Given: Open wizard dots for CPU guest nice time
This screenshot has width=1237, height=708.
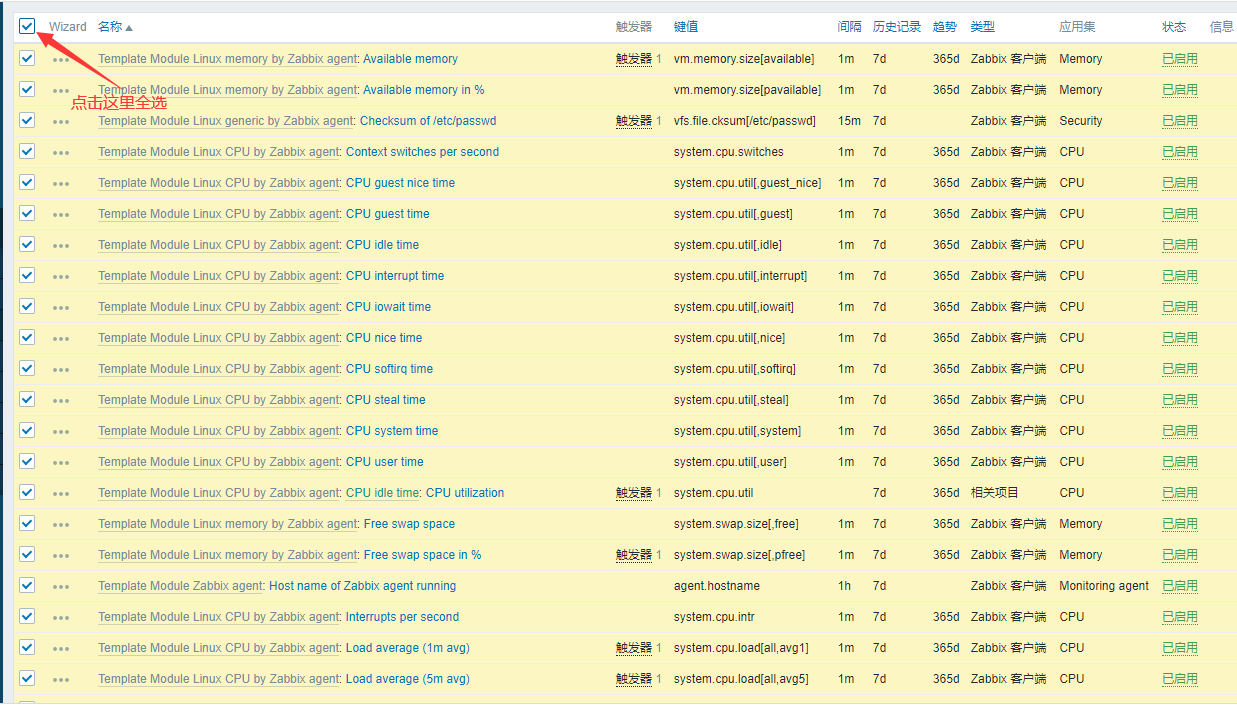Looking at the screenshot, I should pos(61,183).
